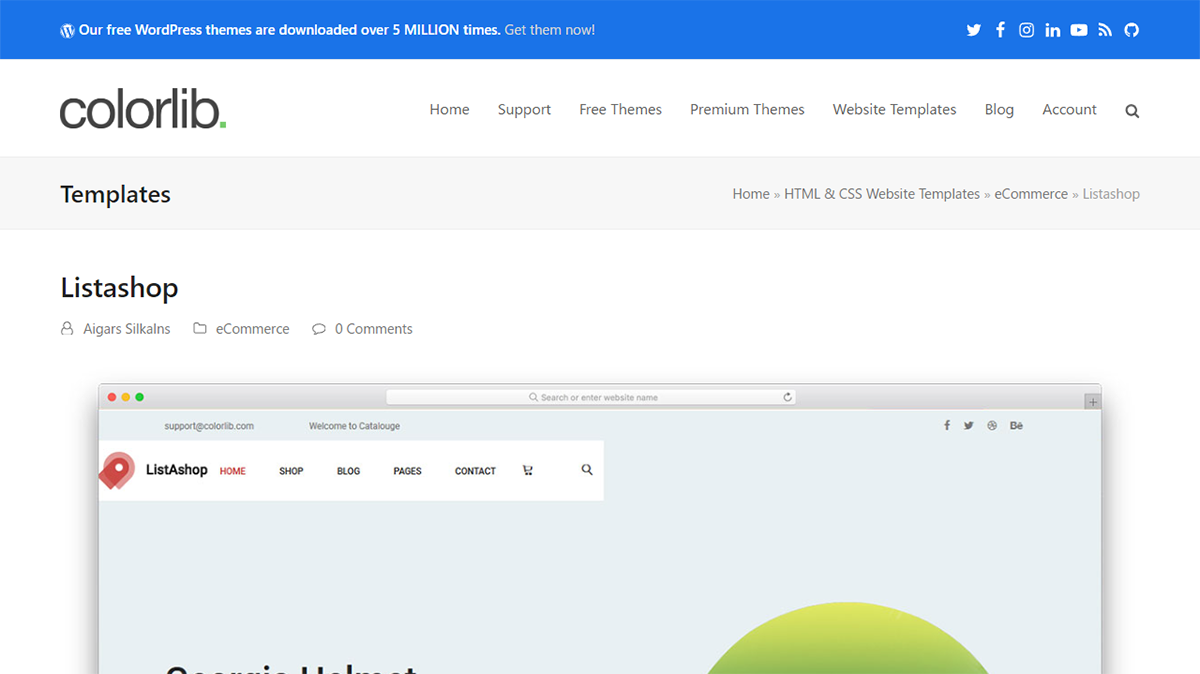Open the YouTube channel icon

1079,29
